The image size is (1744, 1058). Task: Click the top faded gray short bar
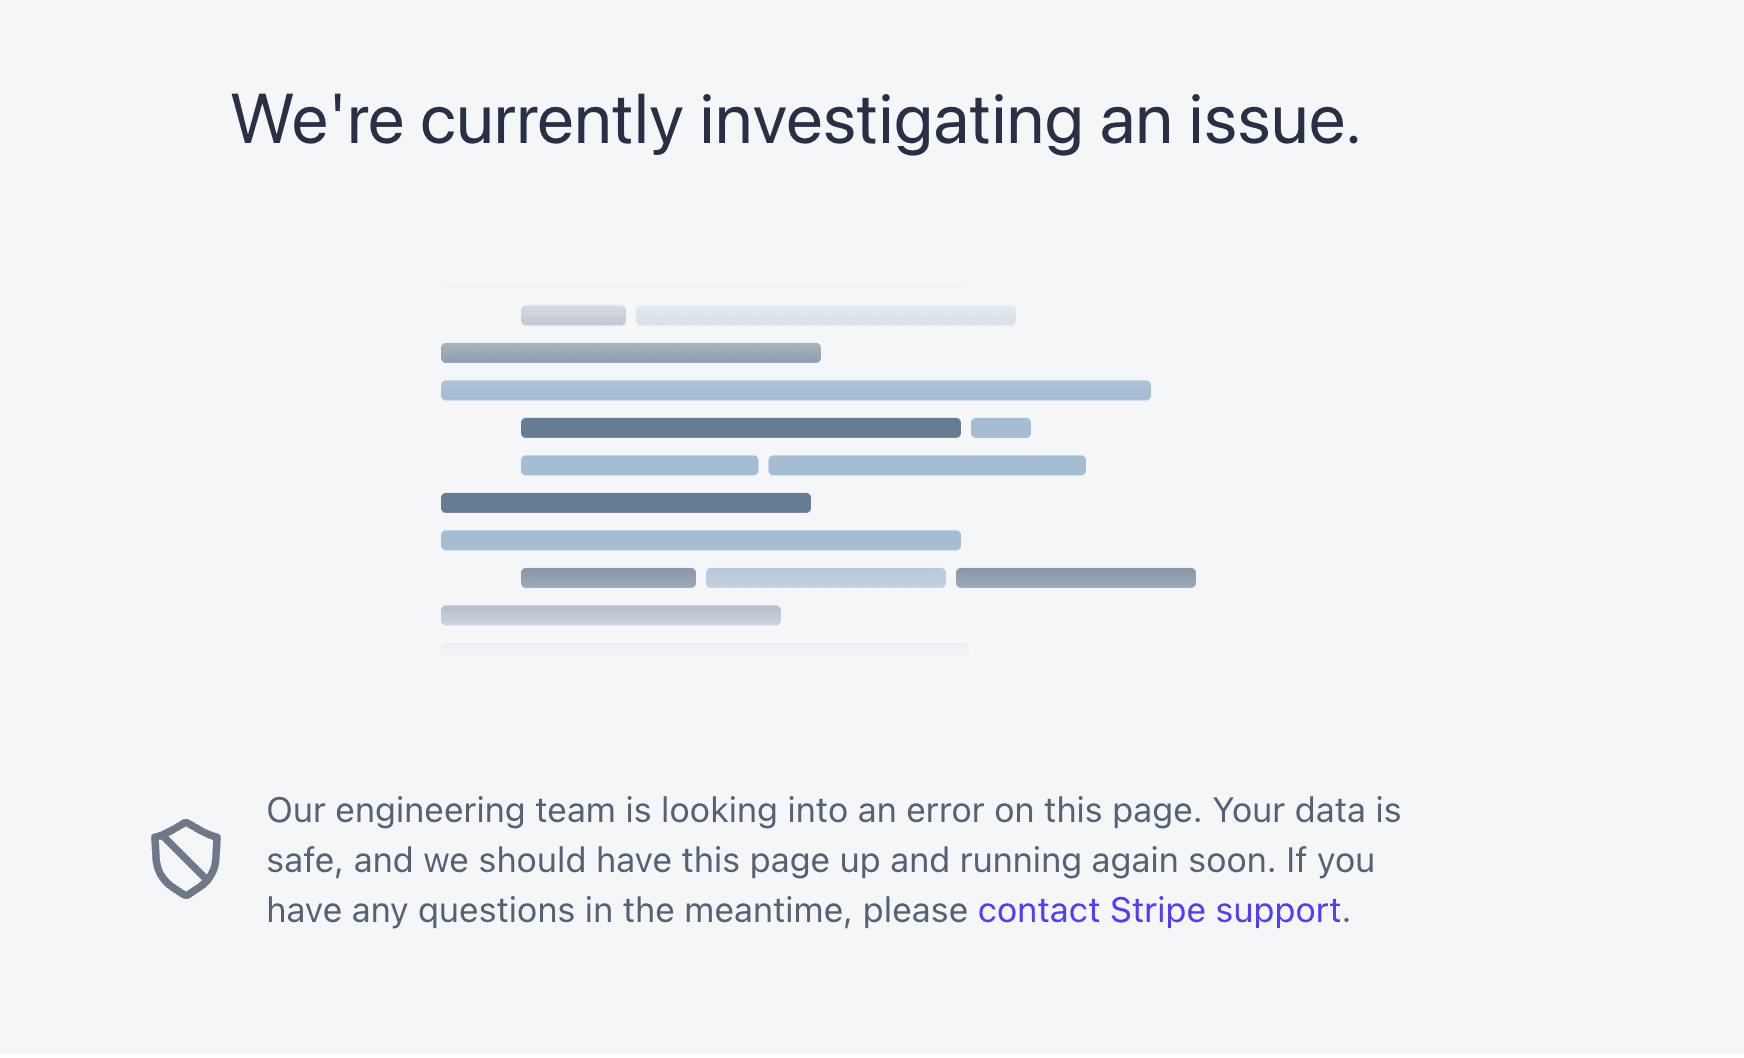tap(573, 315)
